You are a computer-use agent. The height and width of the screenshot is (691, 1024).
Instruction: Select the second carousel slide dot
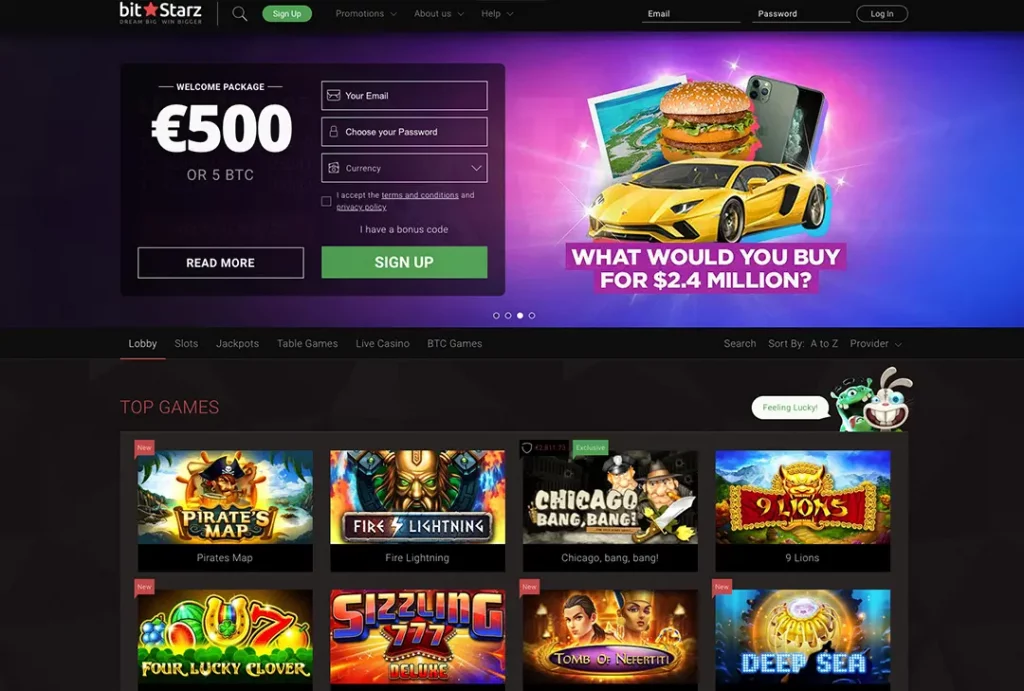508,315
